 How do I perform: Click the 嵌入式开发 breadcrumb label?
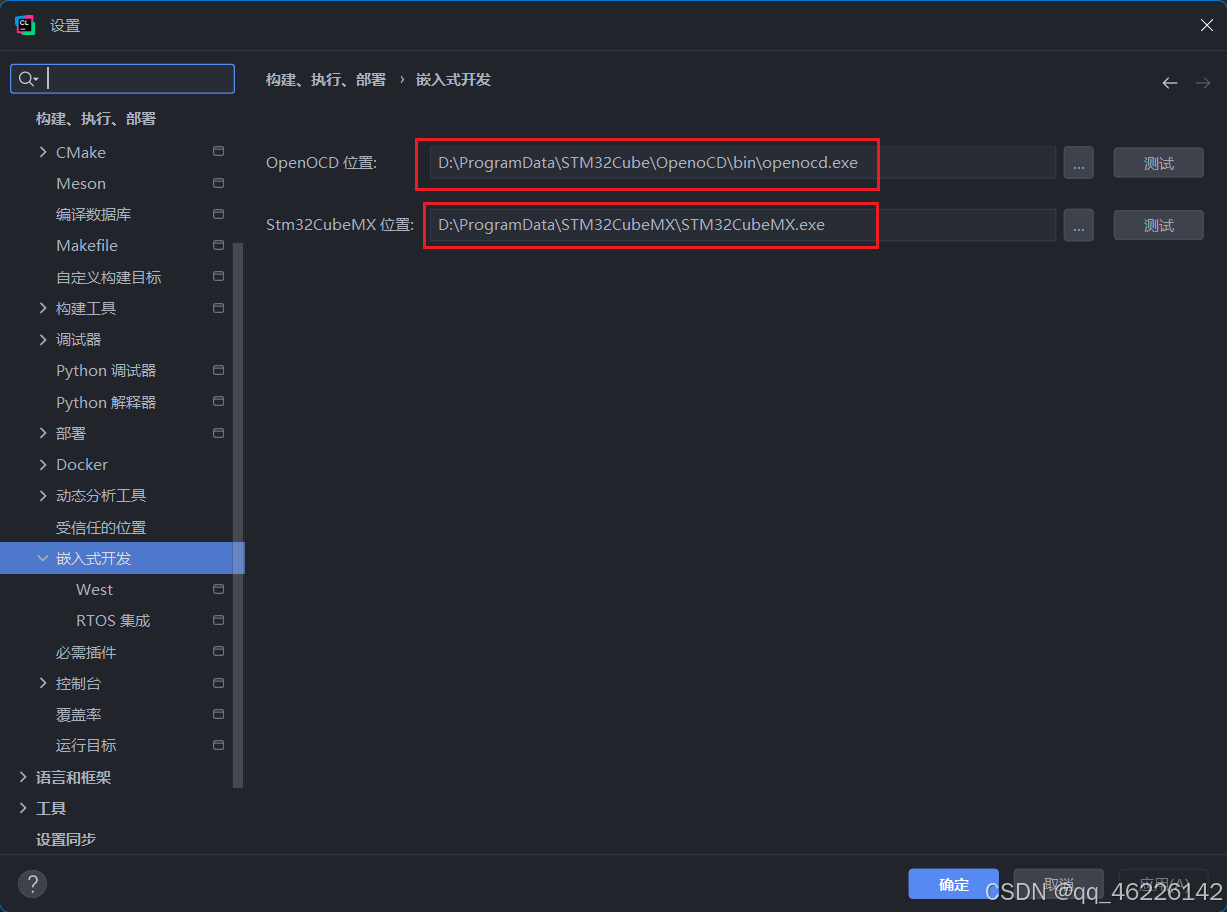(453, 79)
